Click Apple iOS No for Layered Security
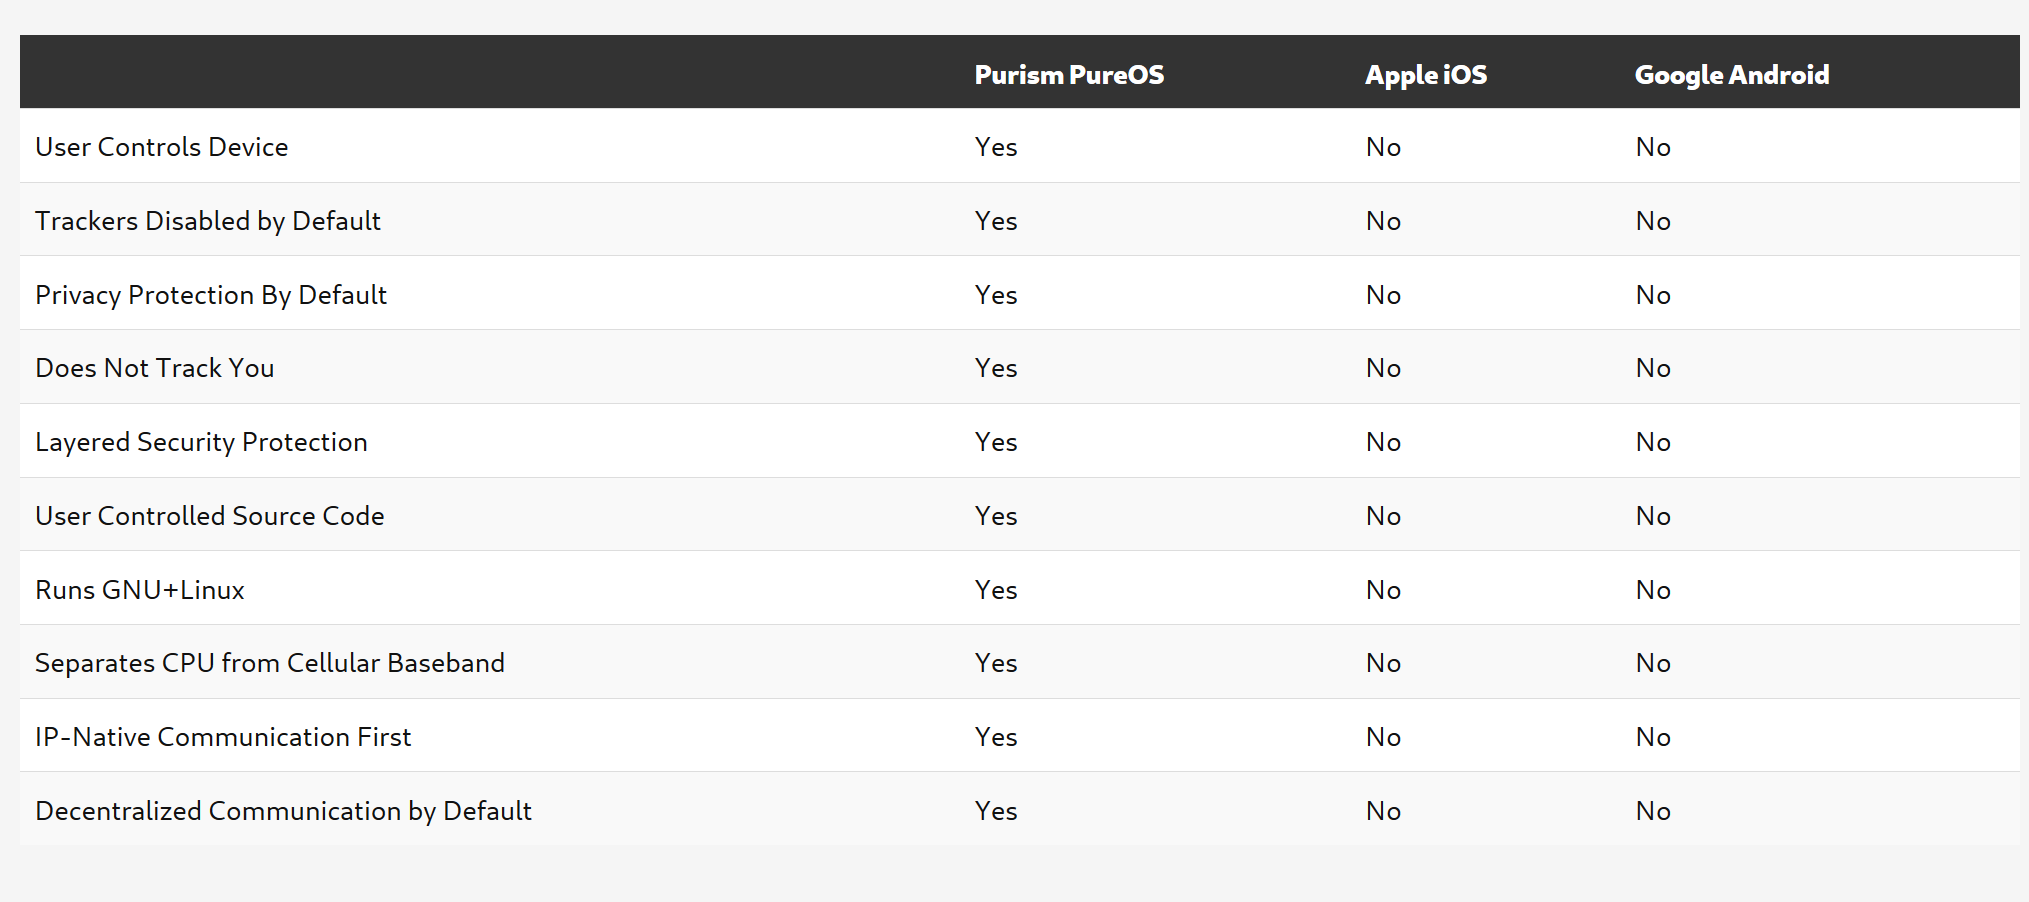The width and height of the screenshot is (2029, 902). (1383, 442)
